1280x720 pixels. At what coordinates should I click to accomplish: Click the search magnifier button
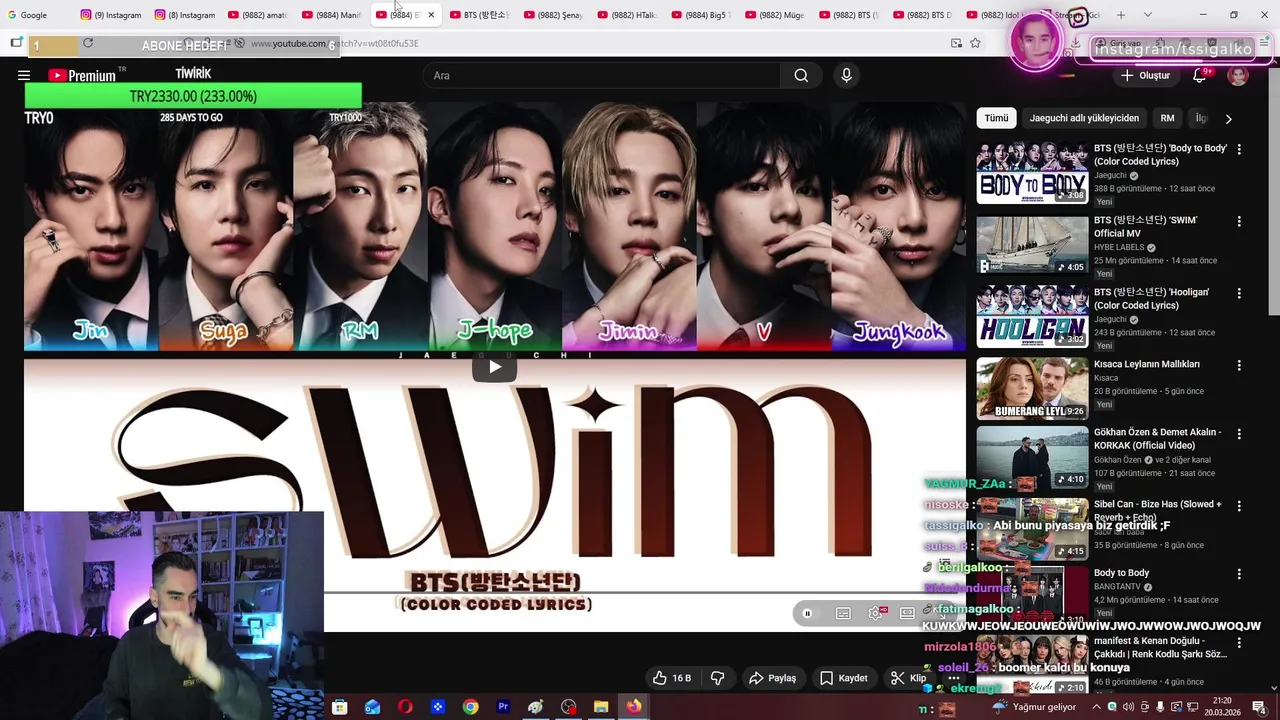pos(801,75)
